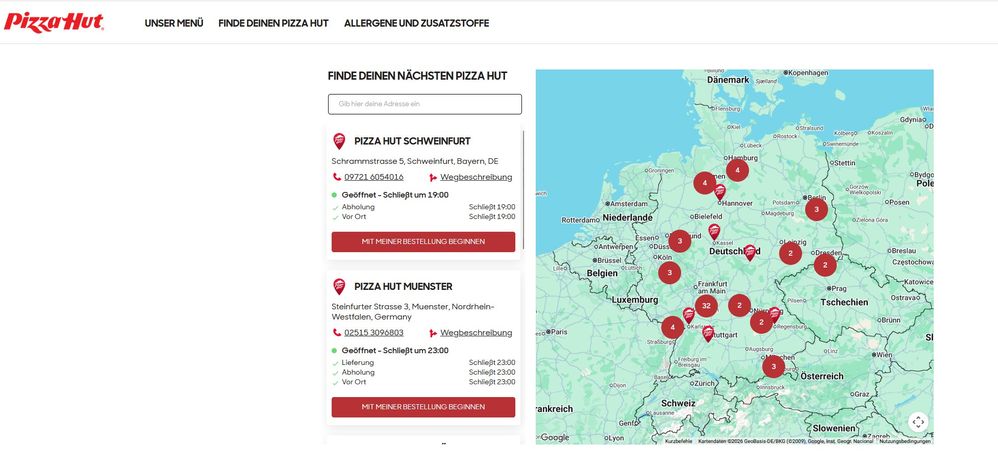Click 'Geöffnet - Schließt um 19:00' status
Image resolution: width=998 pixels, height=464 pixels.
[x=395, y=195]
